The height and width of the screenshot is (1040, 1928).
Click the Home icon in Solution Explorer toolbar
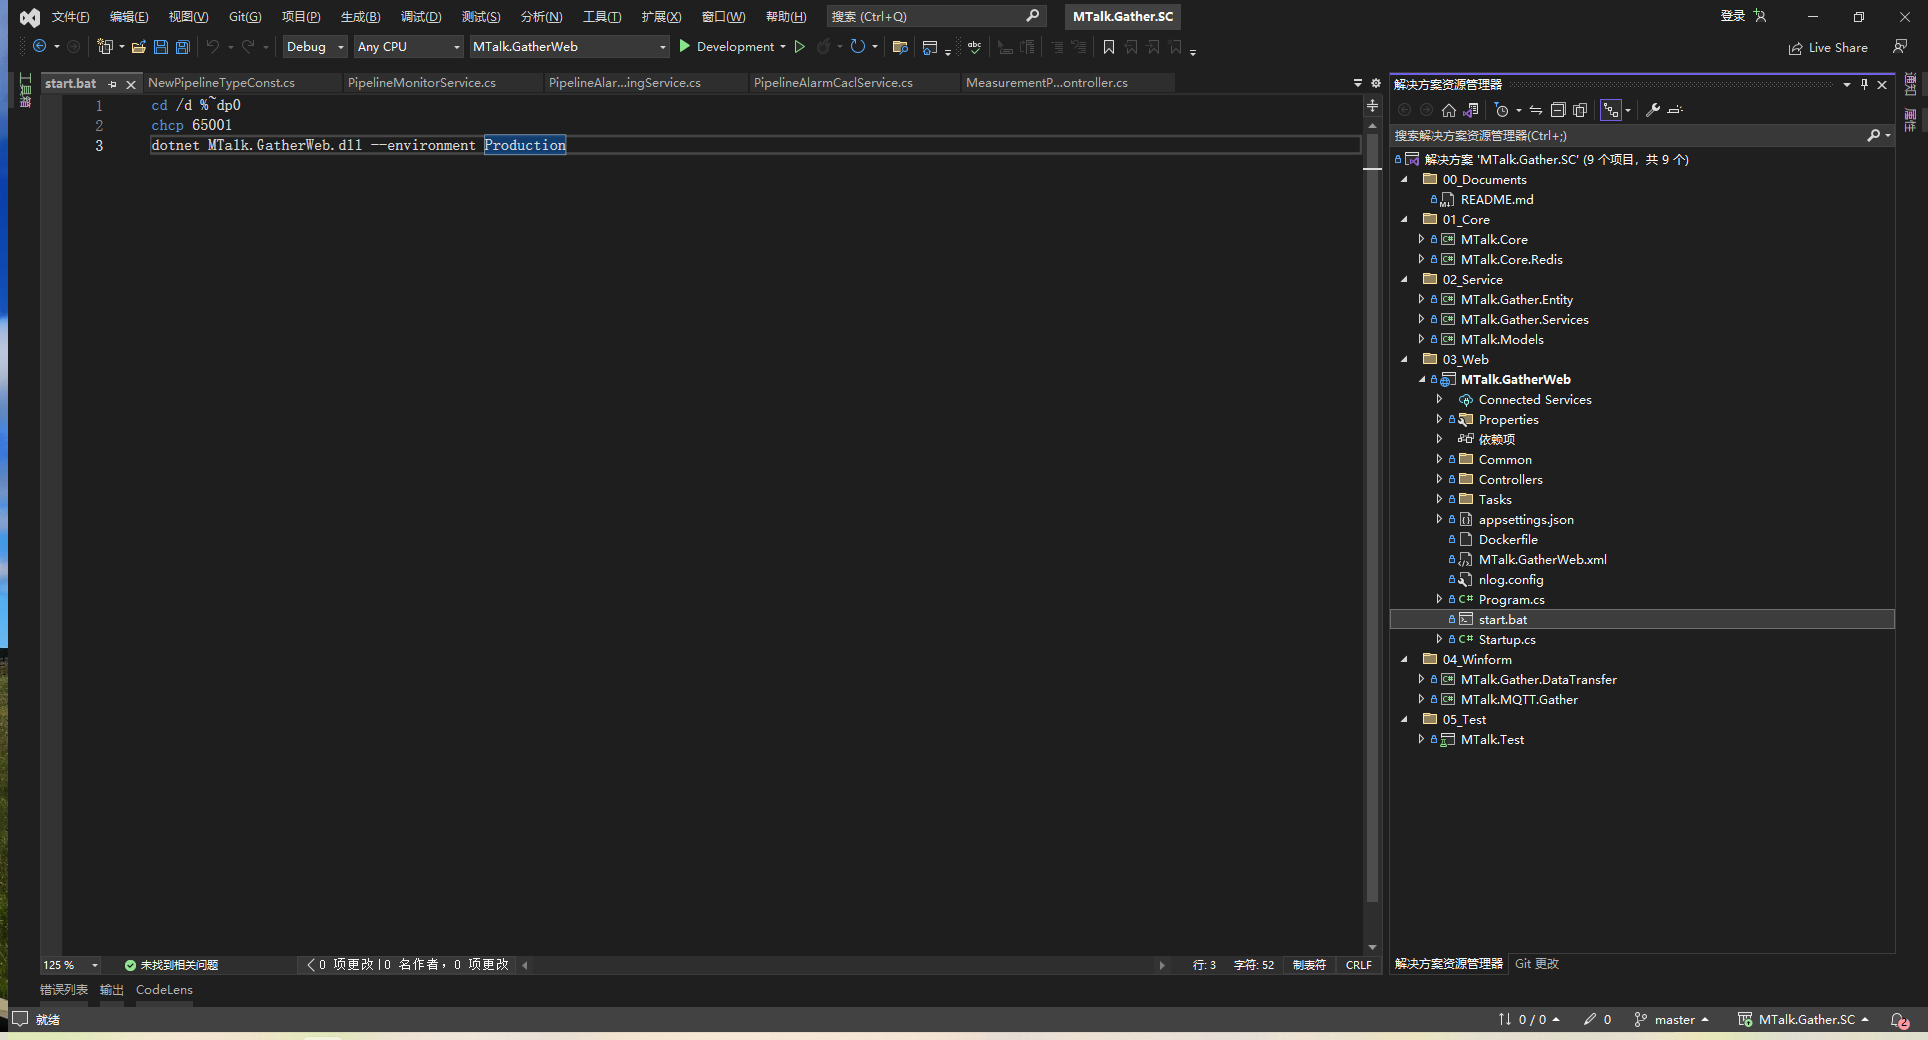[x=1448, y=110]
